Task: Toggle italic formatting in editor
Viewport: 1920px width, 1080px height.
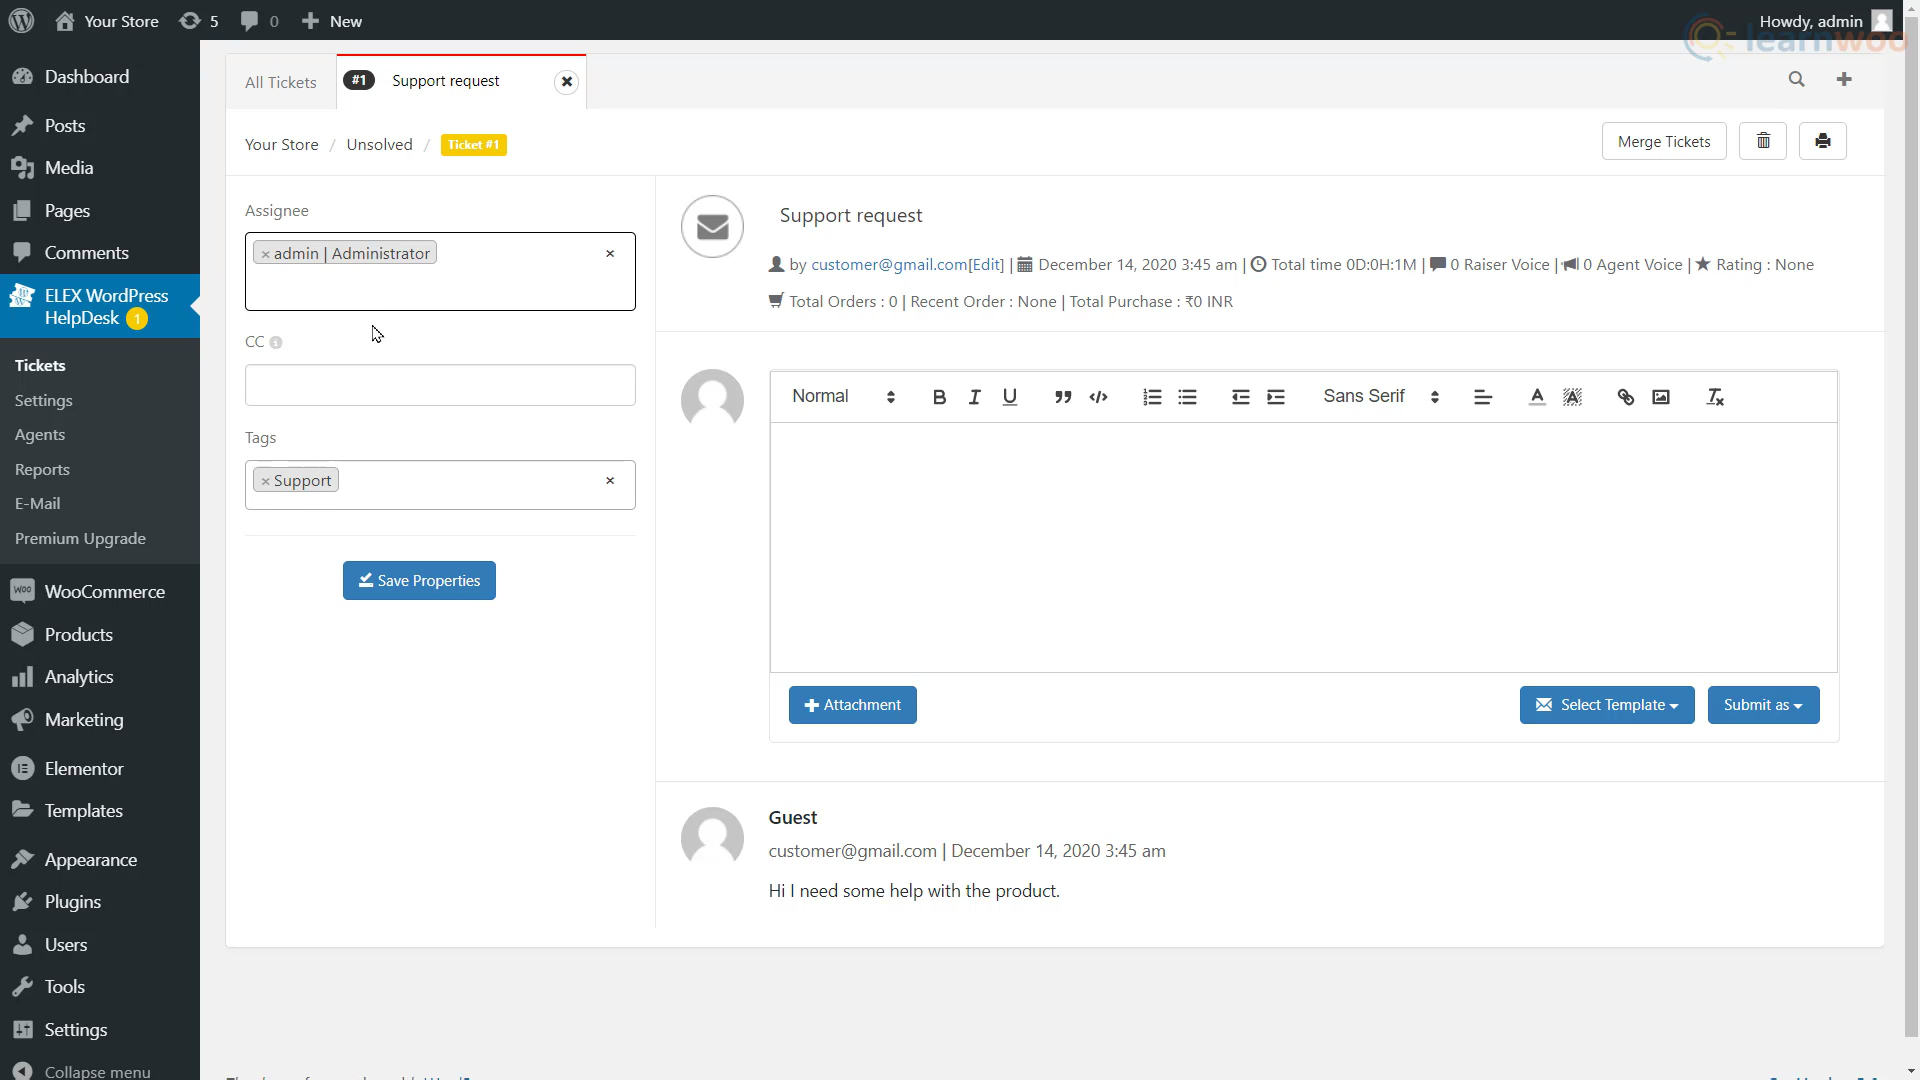Action: point(974,397)
